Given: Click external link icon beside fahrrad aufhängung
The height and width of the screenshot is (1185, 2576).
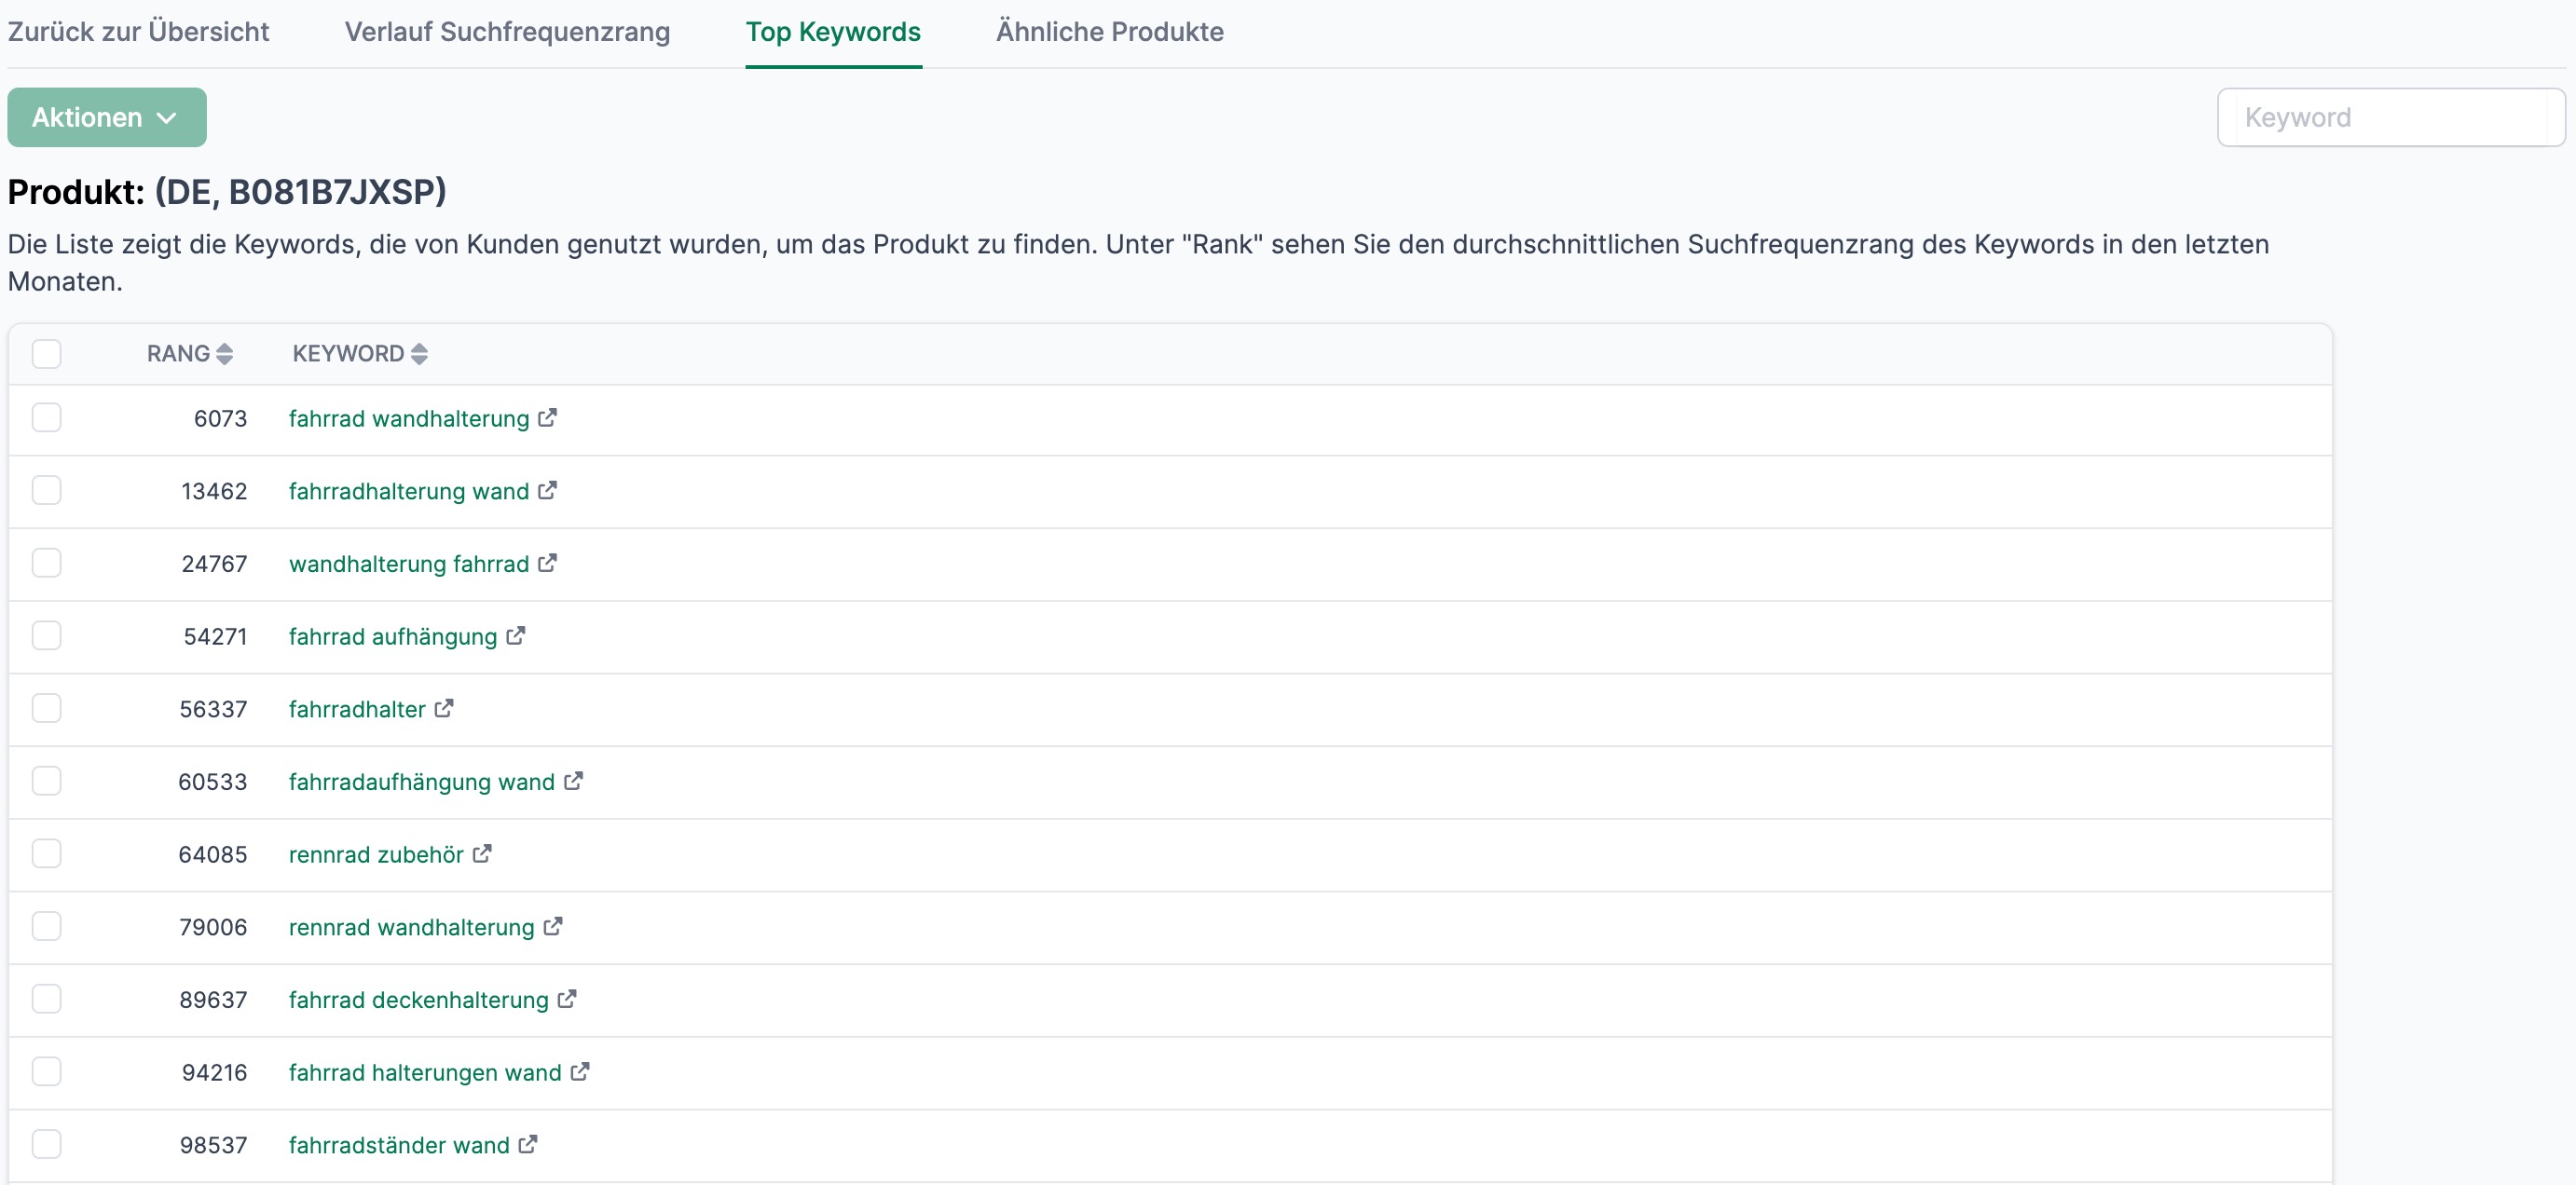Looking at the screenshot, I should (515, 636).
